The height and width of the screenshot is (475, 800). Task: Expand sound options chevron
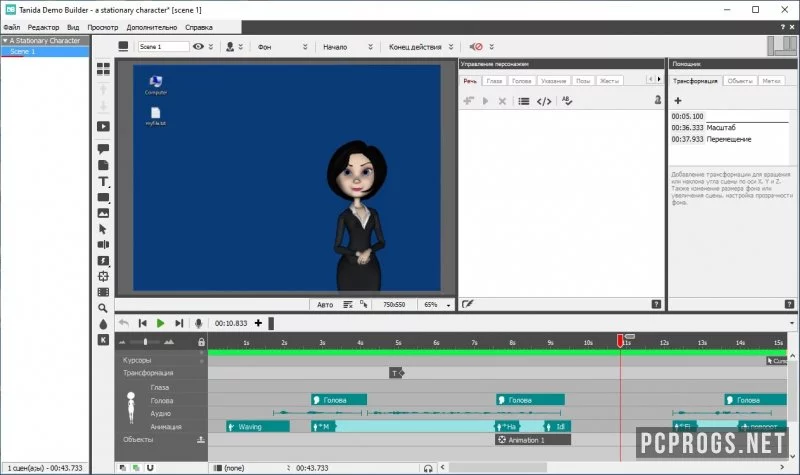click(x=491, y=46)
